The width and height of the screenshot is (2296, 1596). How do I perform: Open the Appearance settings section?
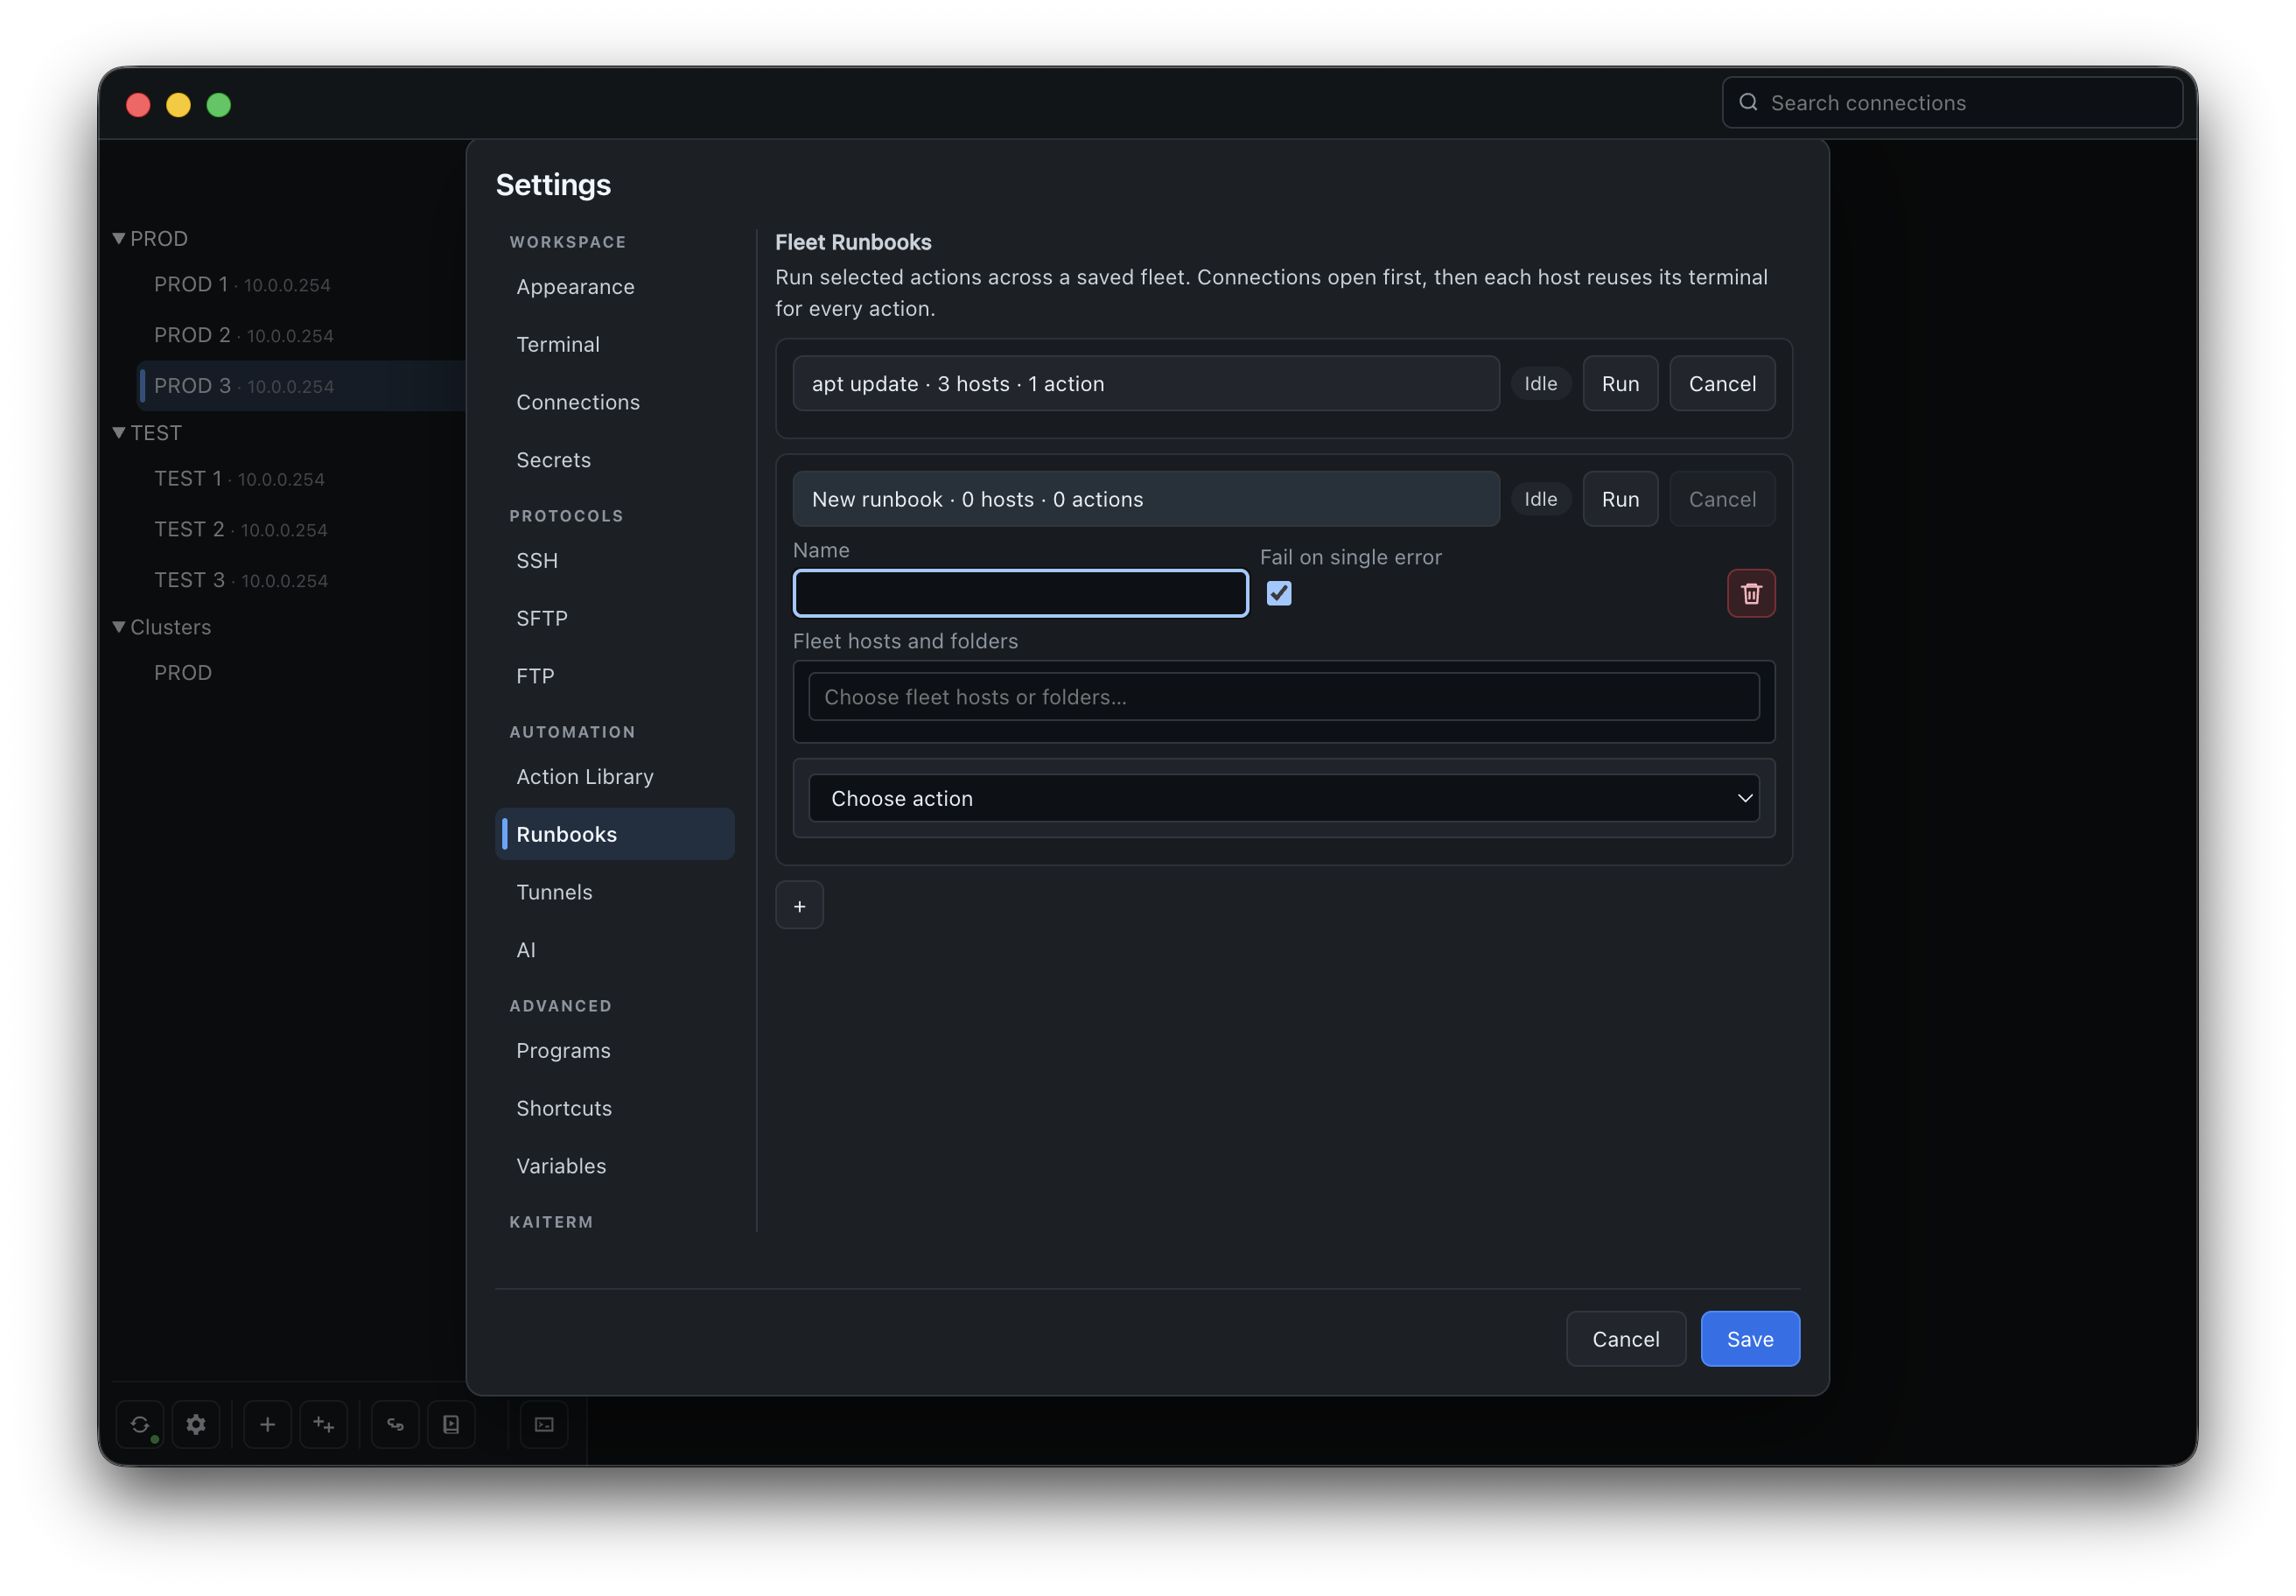click(615, 287)
